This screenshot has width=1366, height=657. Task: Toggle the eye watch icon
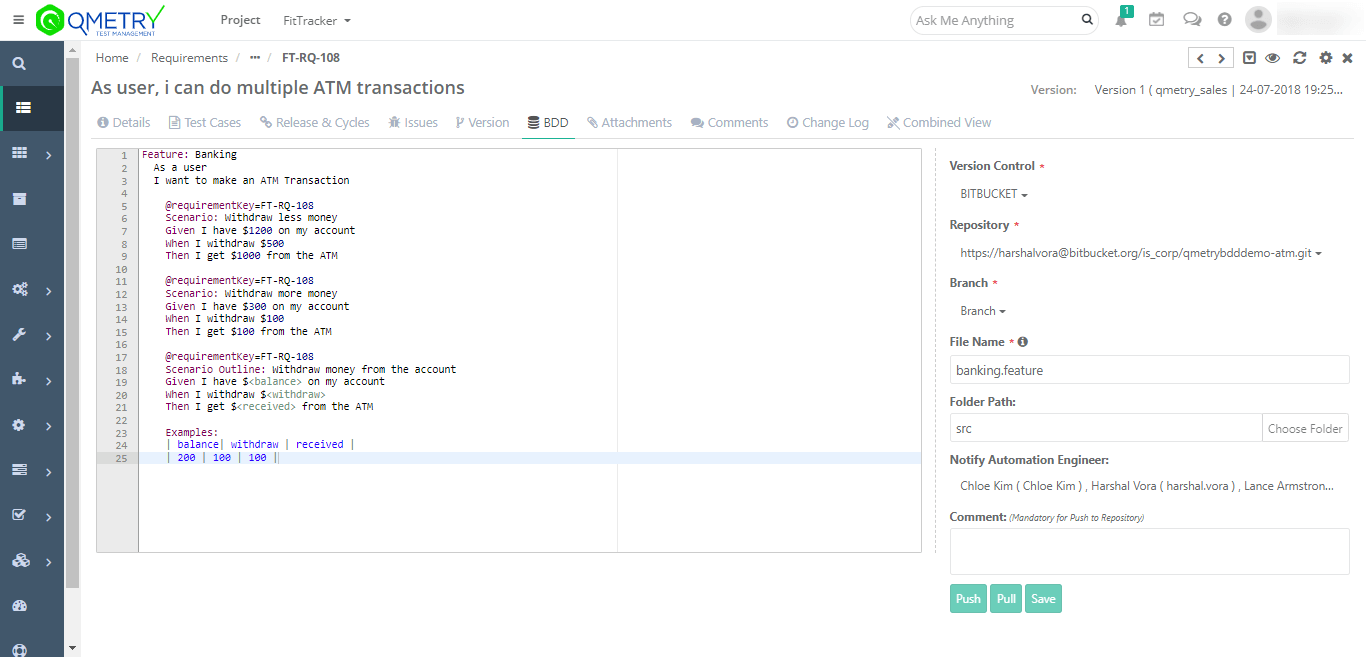click(1273, 58)
